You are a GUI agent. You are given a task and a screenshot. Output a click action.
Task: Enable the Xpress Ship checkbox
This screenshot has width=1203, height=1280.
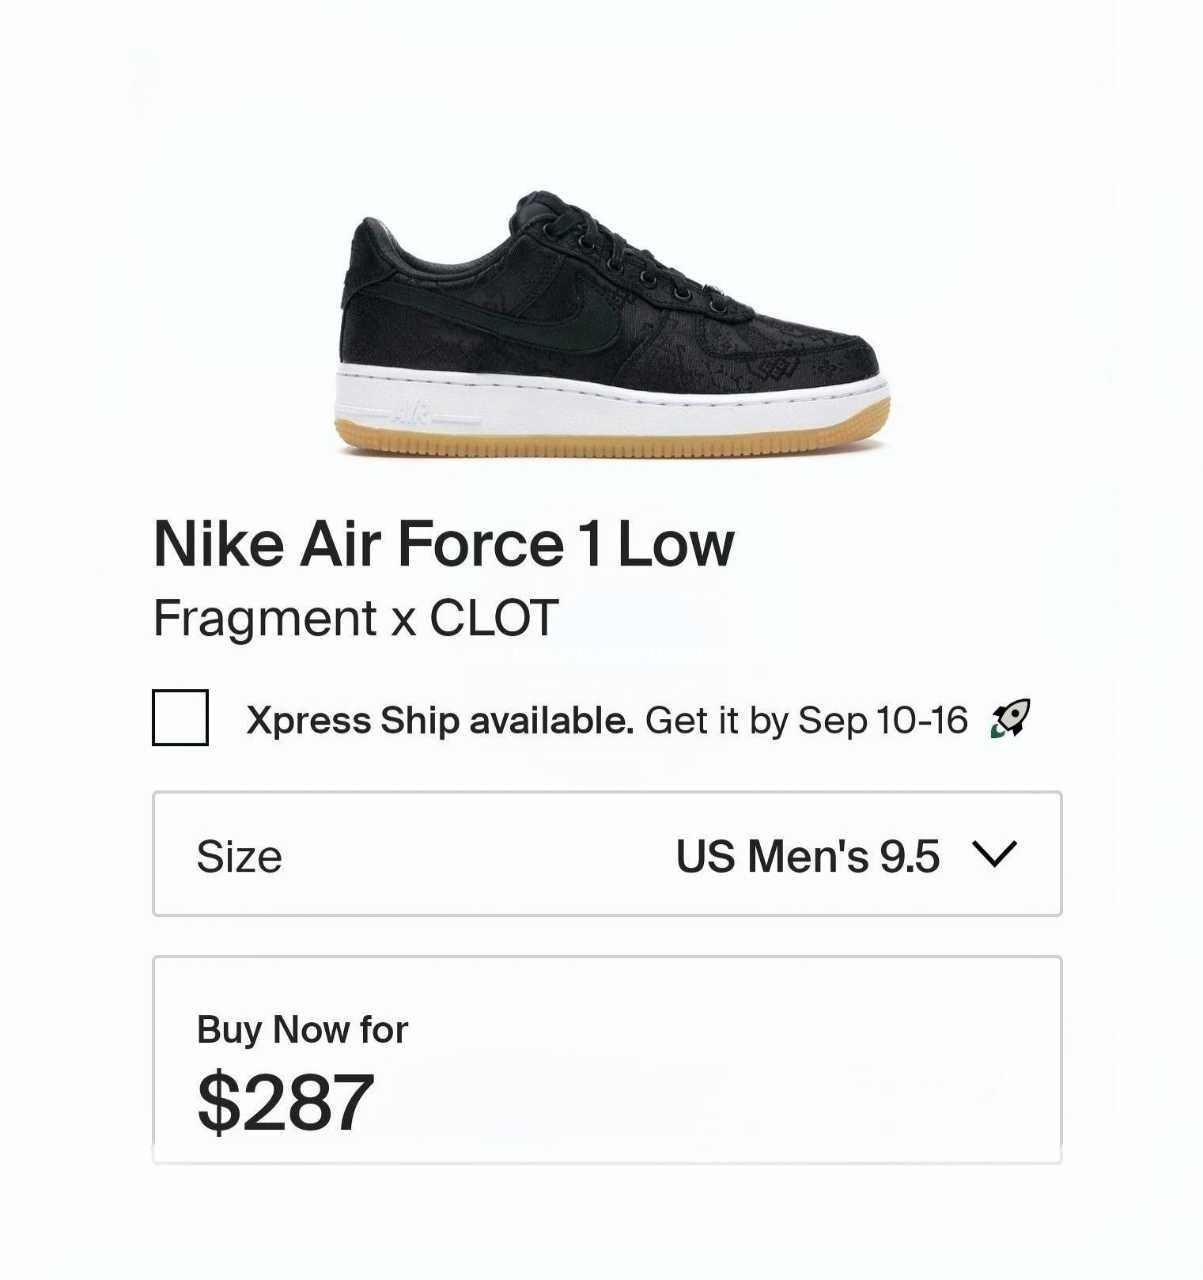(180, 718)
